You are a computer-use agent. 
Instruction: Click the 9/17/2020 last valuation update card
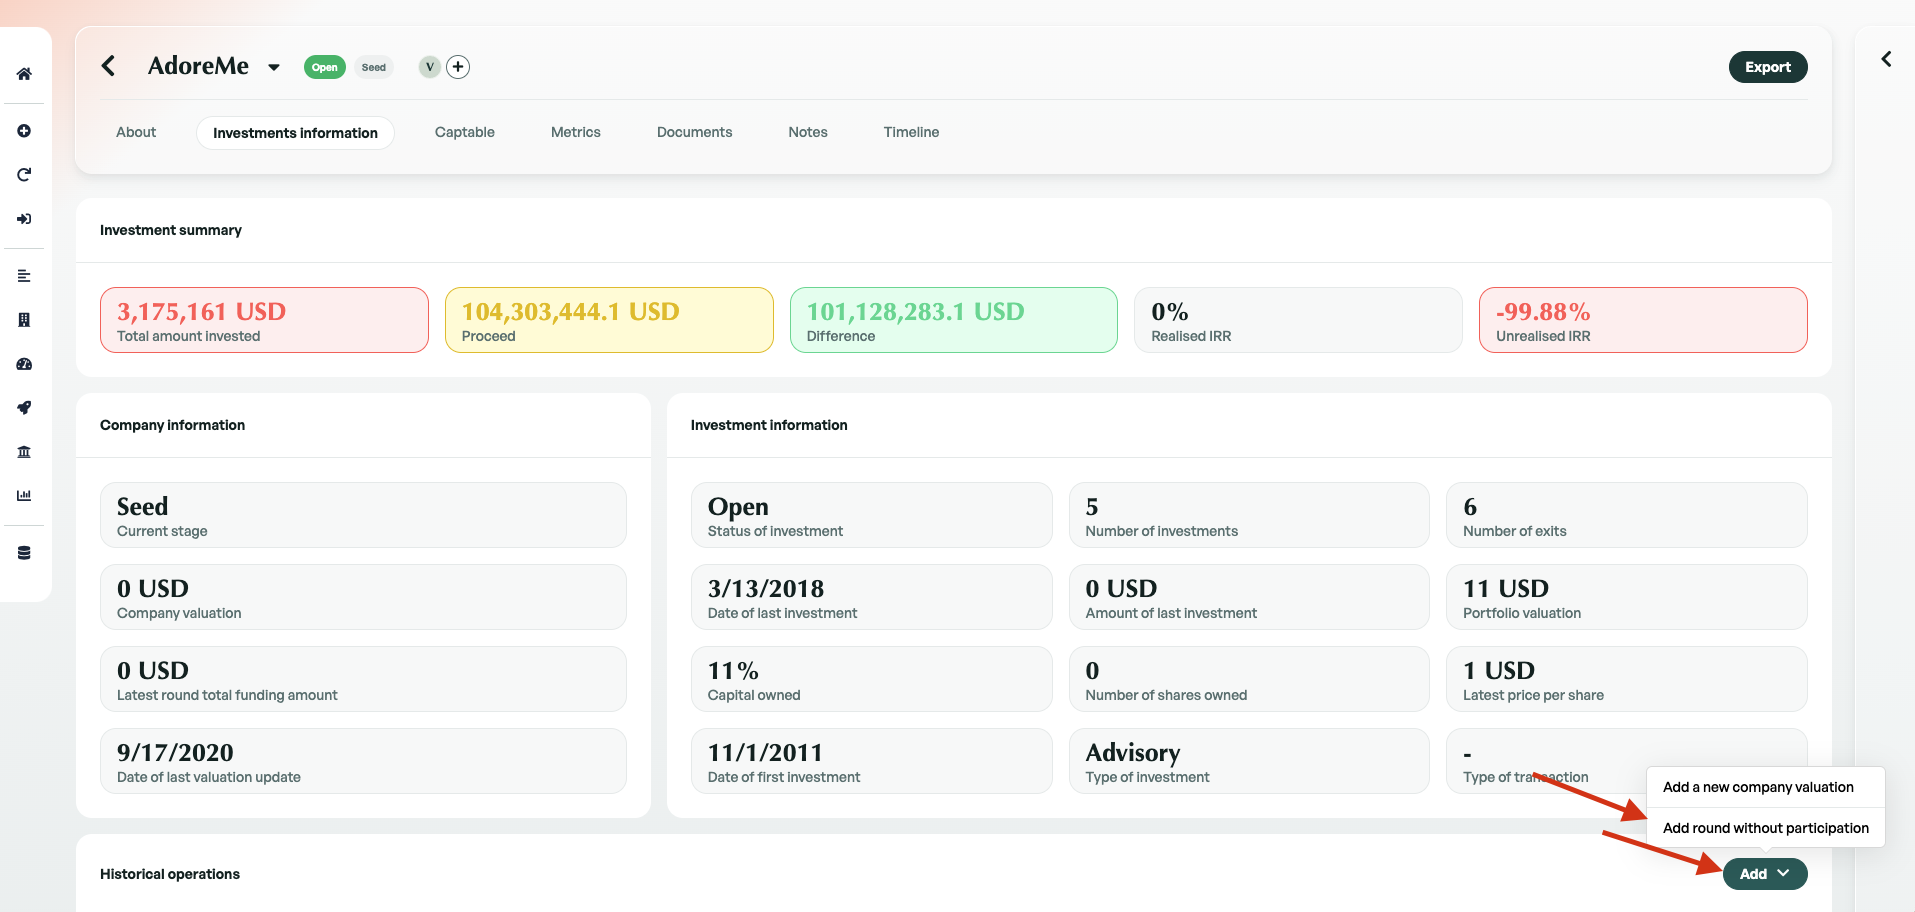pos(363,761)
